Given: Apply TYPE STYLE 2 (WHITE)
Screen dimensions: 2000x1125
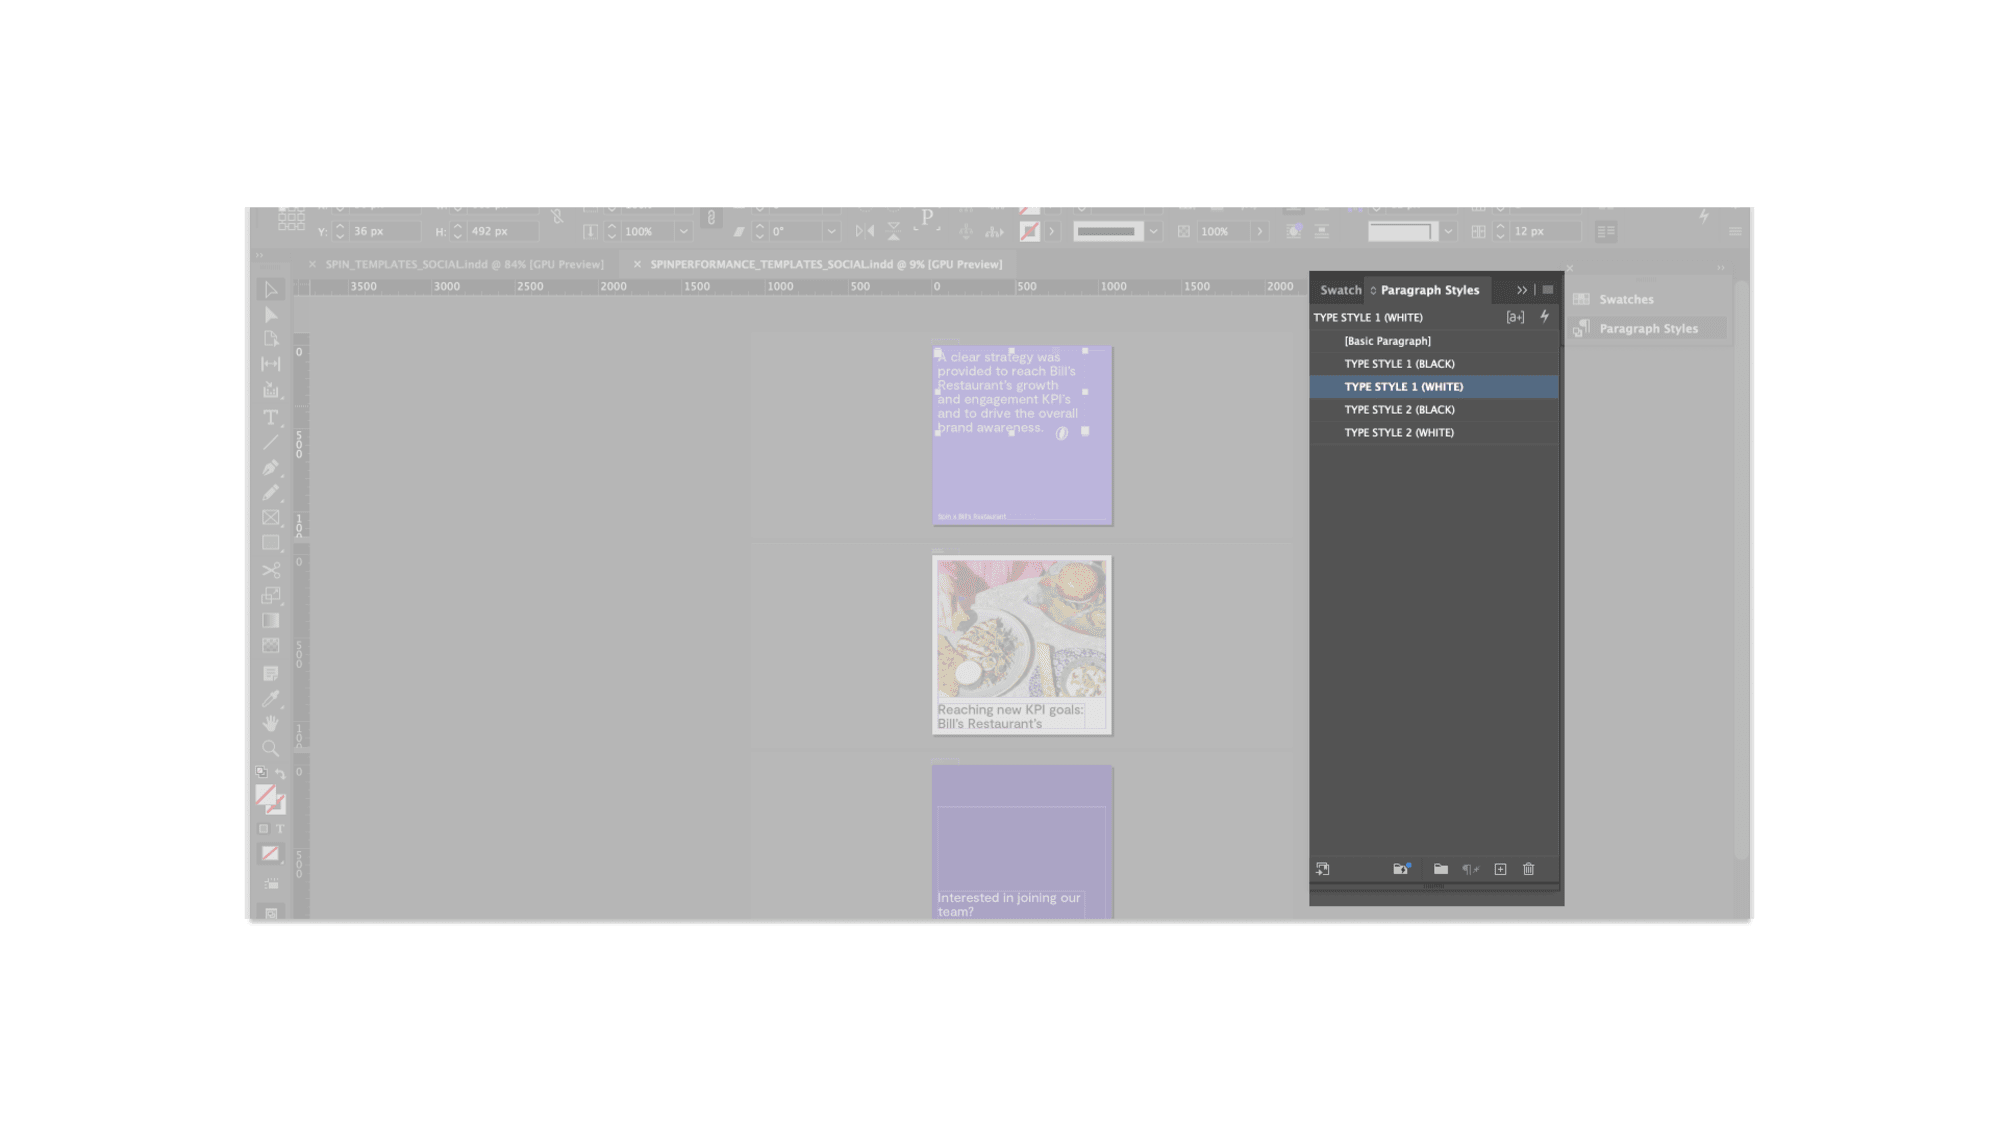Looking at the screenshot, I should pyautogui.click(x=1434, y=433).
